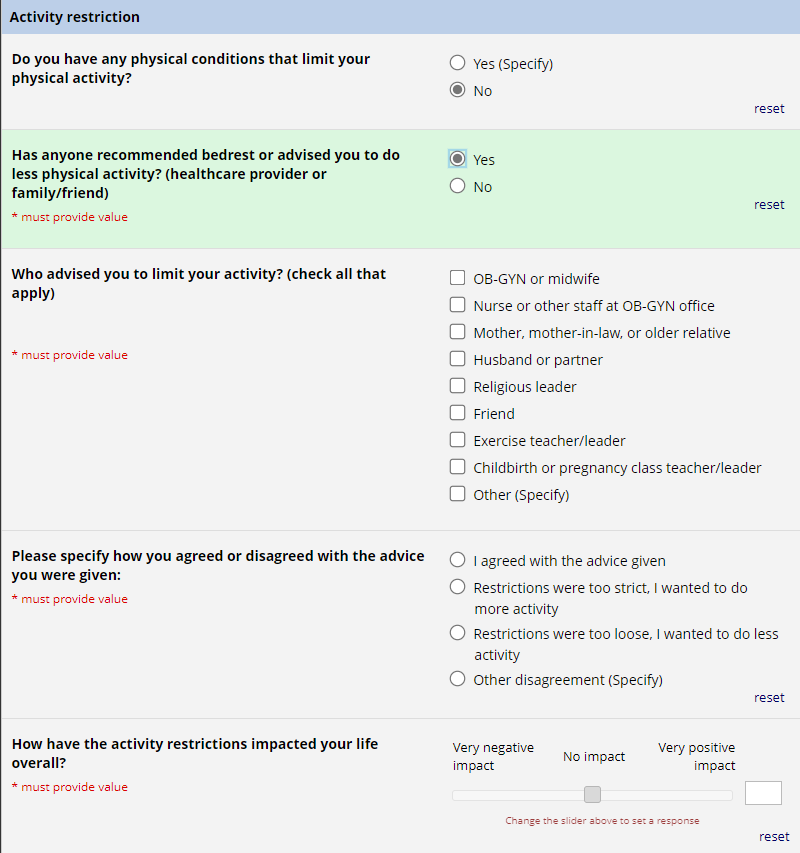The width and height of the screenshot is (800, 853).
Task: Check "Childbirth or pregnancy class teacher/leader"
Action: [x=457, y=466]
